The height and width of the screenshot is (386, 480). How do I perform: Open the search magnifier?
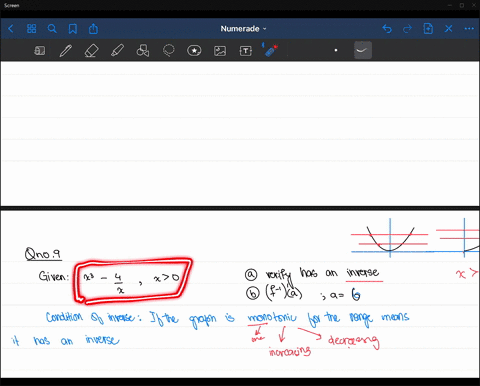52,29
